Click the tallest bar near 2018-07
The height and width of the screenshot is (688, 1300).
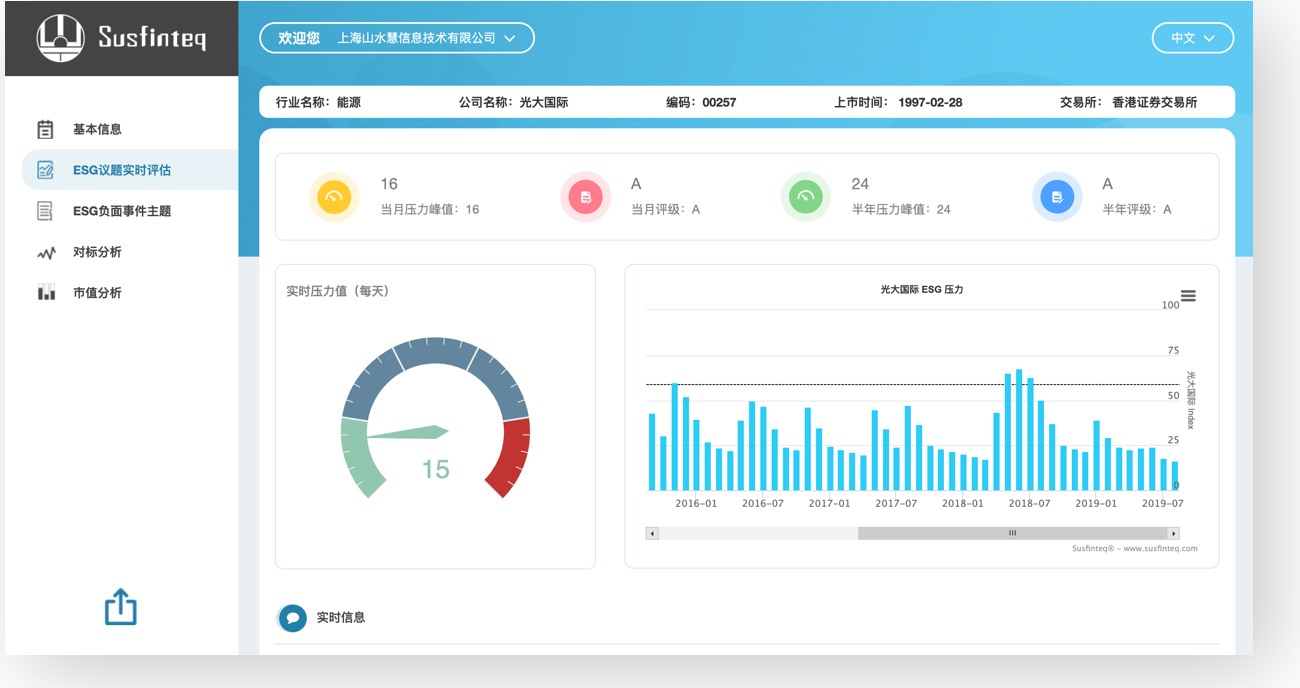tap(1019, 430)
